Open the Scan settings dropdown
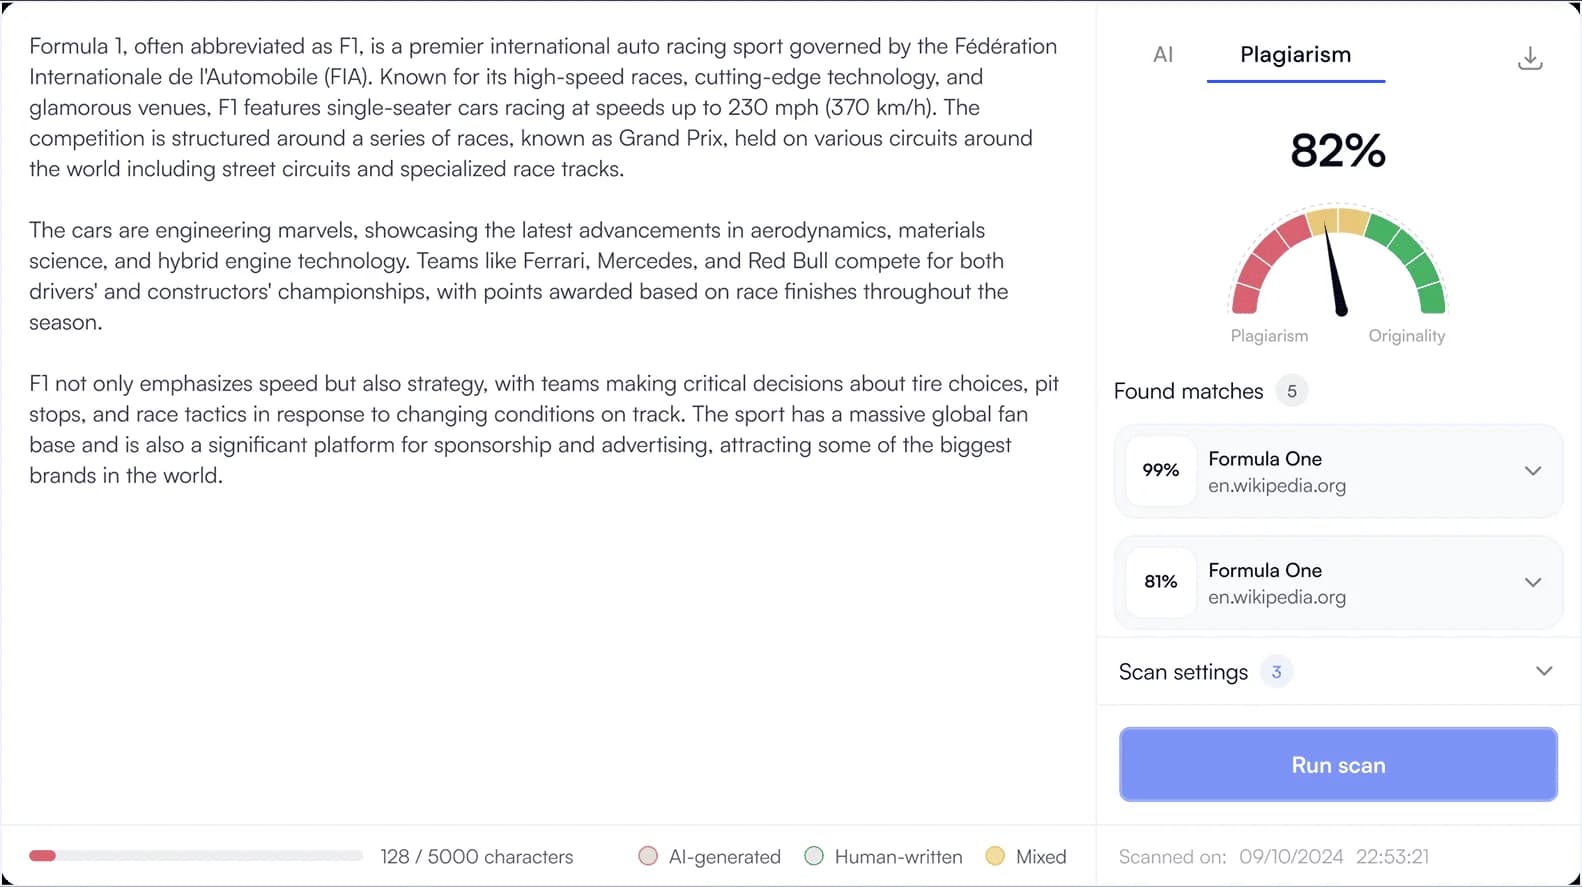 point(1543,671)
